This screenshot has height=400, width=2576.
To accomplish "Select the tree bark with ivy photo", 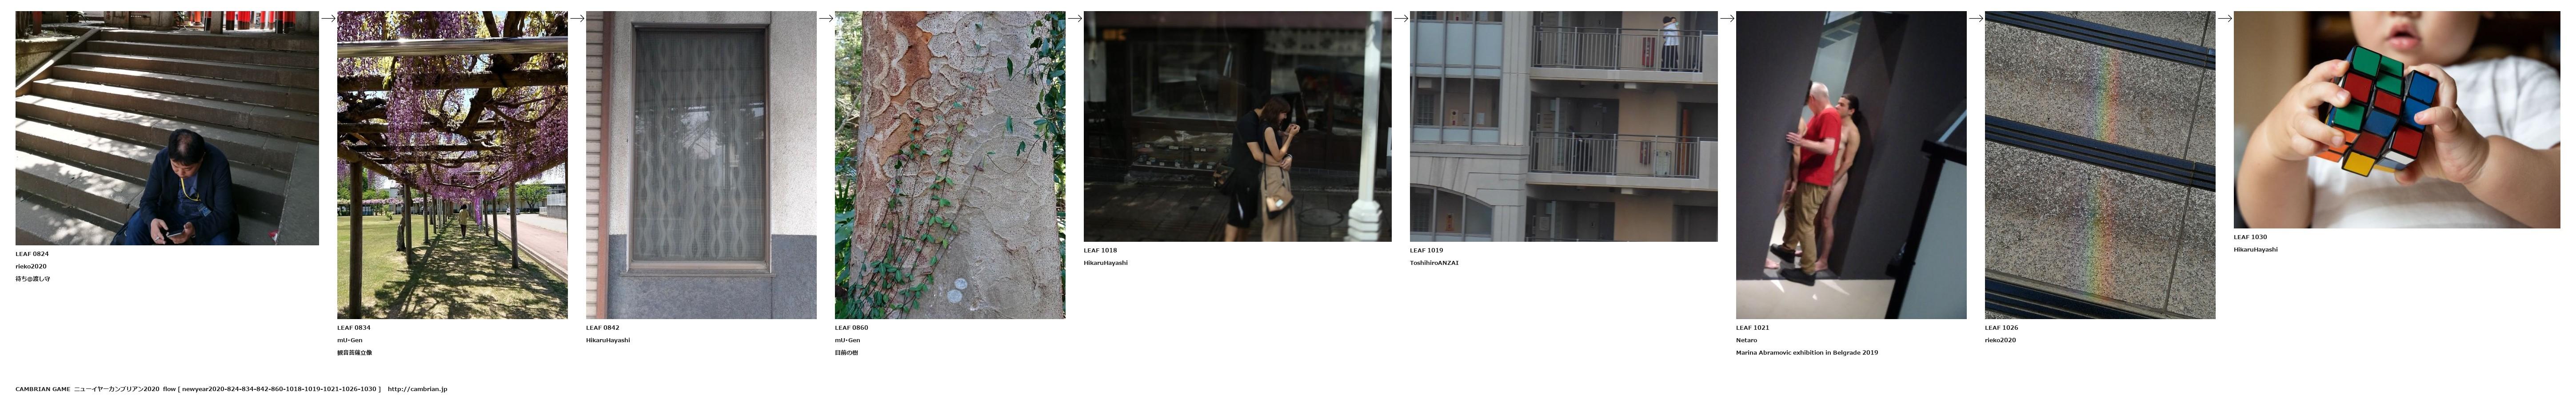I will pyautogui.click(x=950, y=165).
